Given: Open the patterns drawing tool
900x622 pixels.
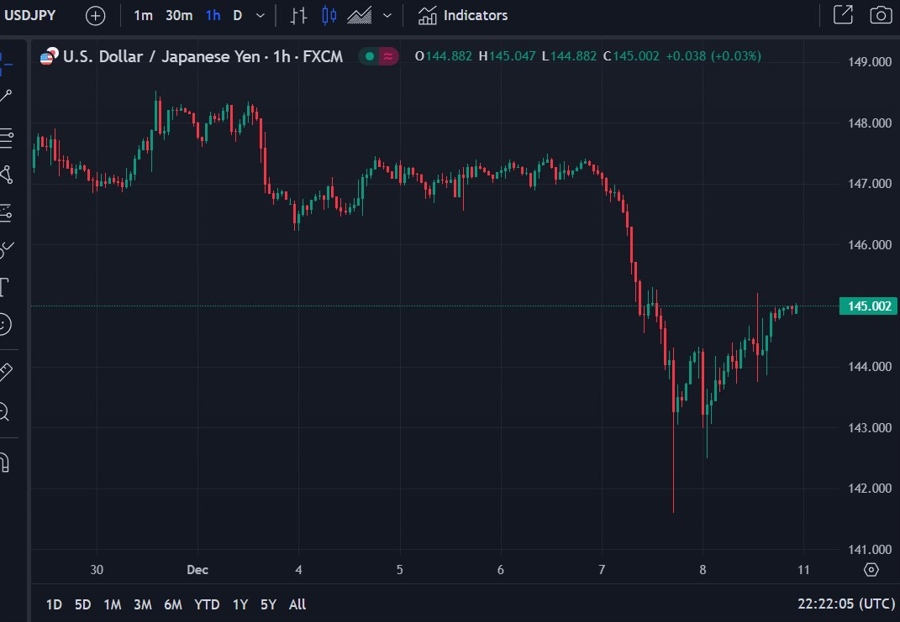Looking at the screenshot, I should click(6, 174).
